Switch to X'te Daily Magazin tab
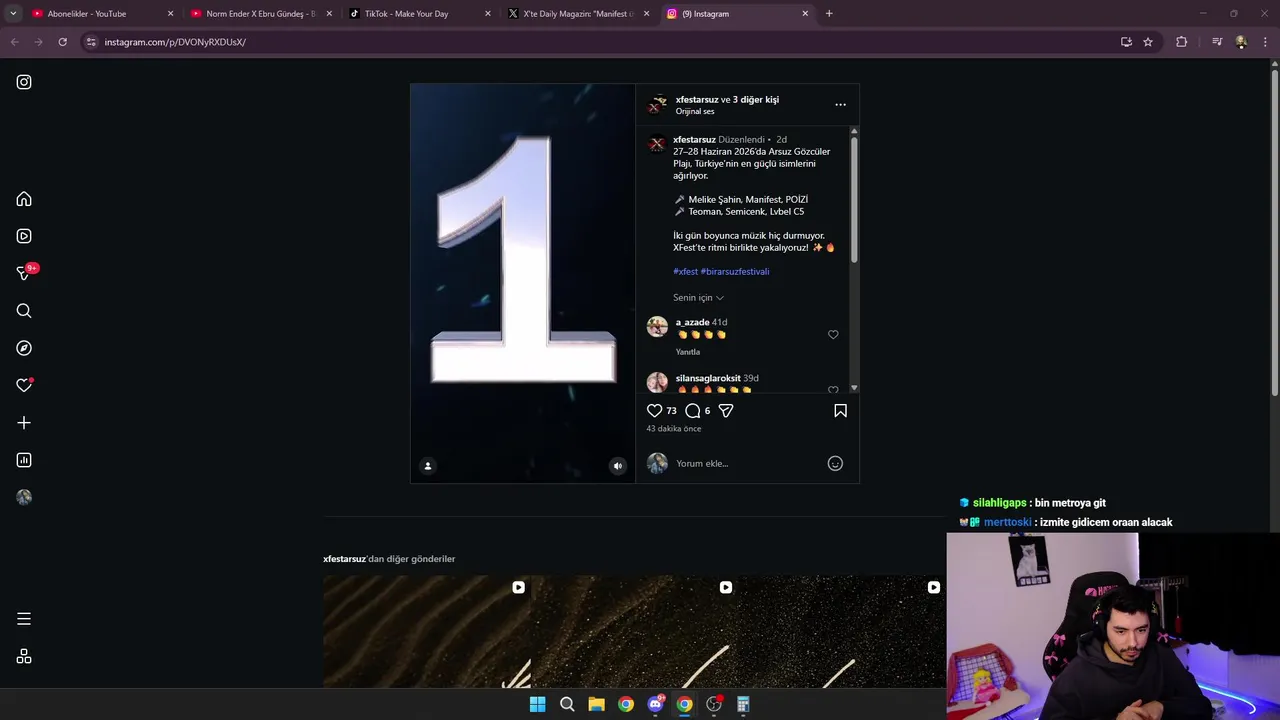Image resolution: width=1280 pixels, height=720 pixels. point(578,14)
